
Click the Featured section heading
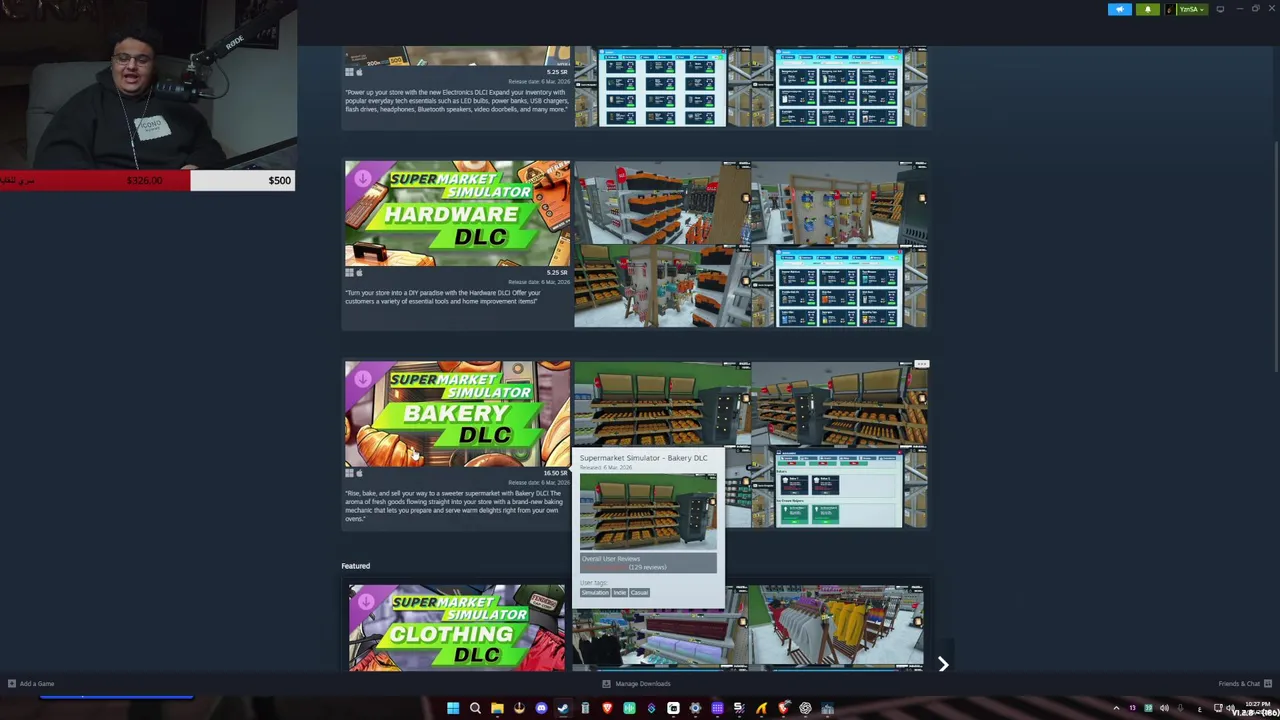coord(355,566)
